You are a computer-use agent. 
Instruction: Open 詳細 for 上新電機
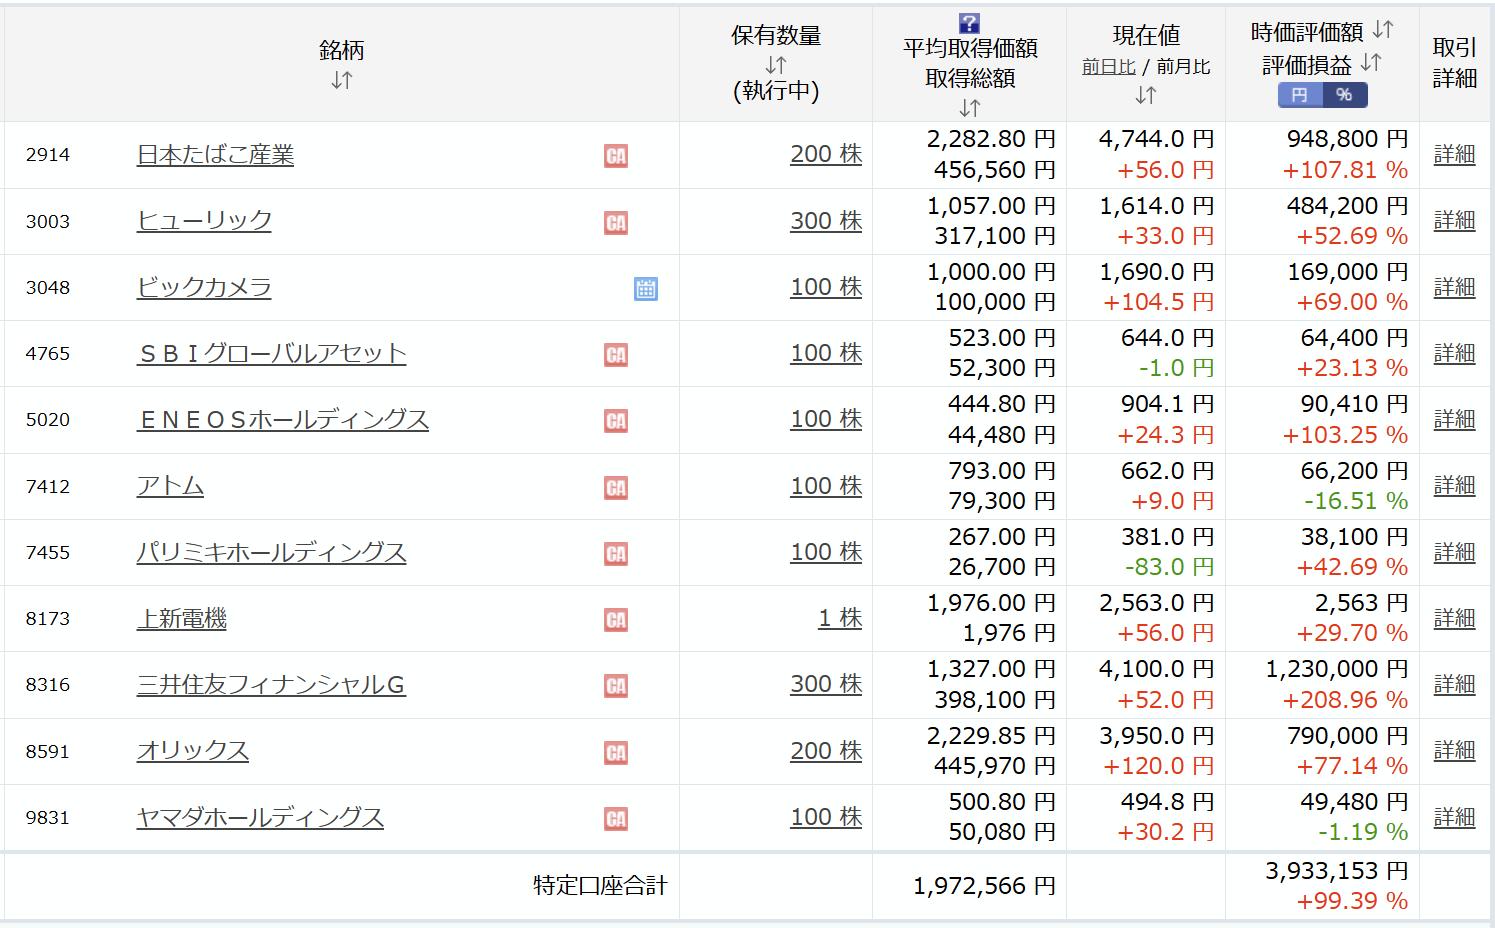[x=1454, y=619]
